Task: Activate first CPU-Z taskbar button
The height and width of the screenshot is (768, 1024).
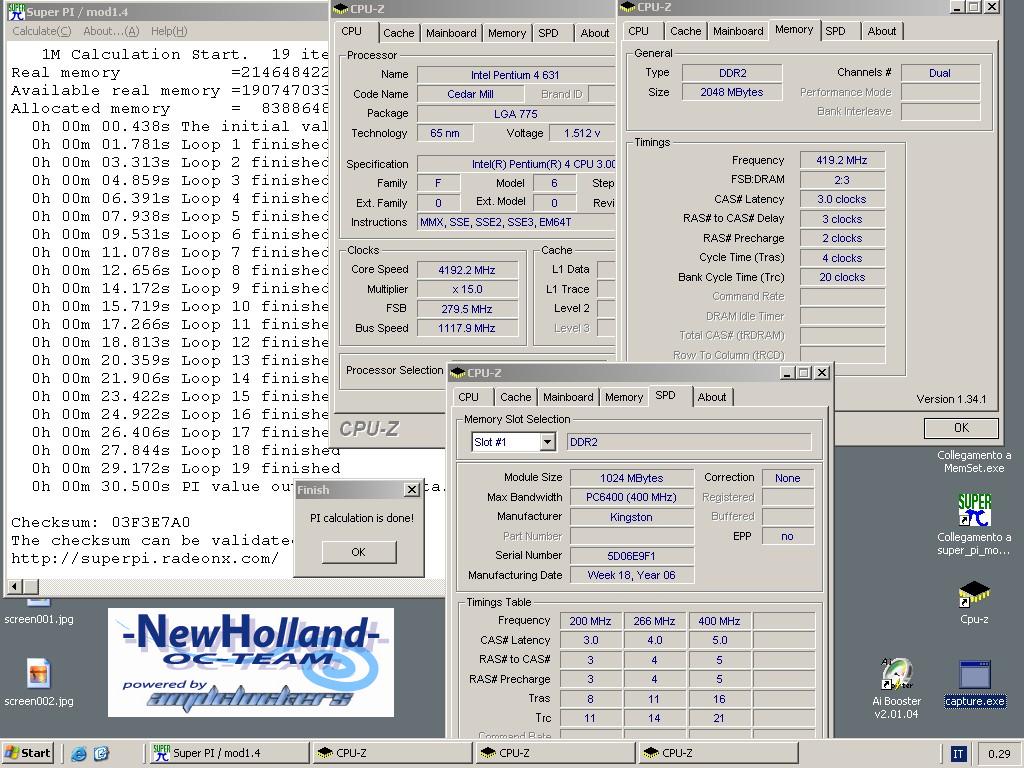Action: click(x=391, y=753)
